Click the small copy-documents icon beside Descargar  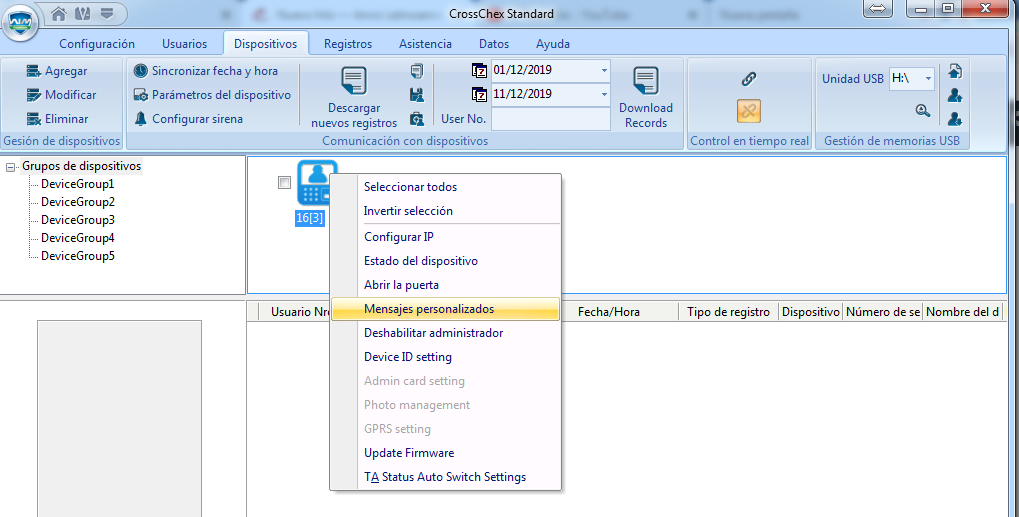417,71
